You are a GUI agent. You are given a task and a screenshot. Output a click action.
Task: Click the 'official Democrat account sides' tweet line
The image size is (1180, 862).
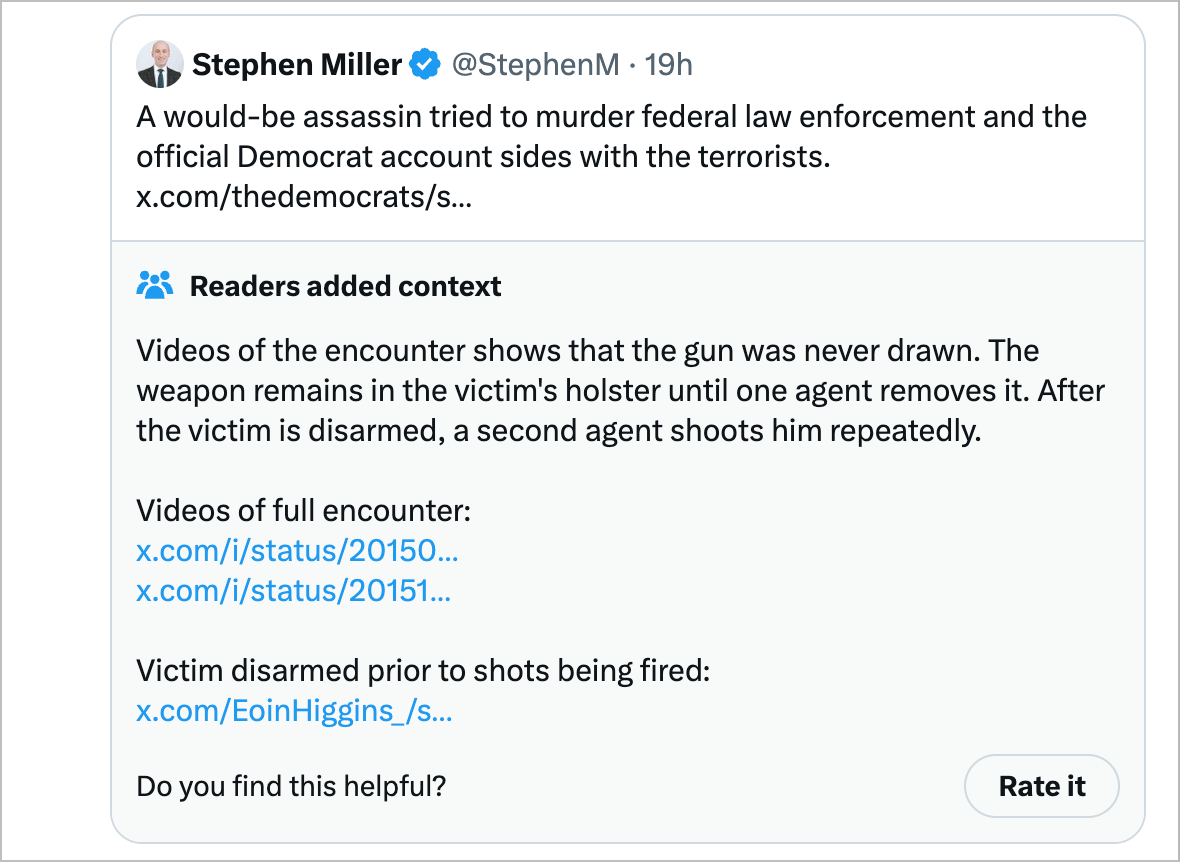(483, 157)
